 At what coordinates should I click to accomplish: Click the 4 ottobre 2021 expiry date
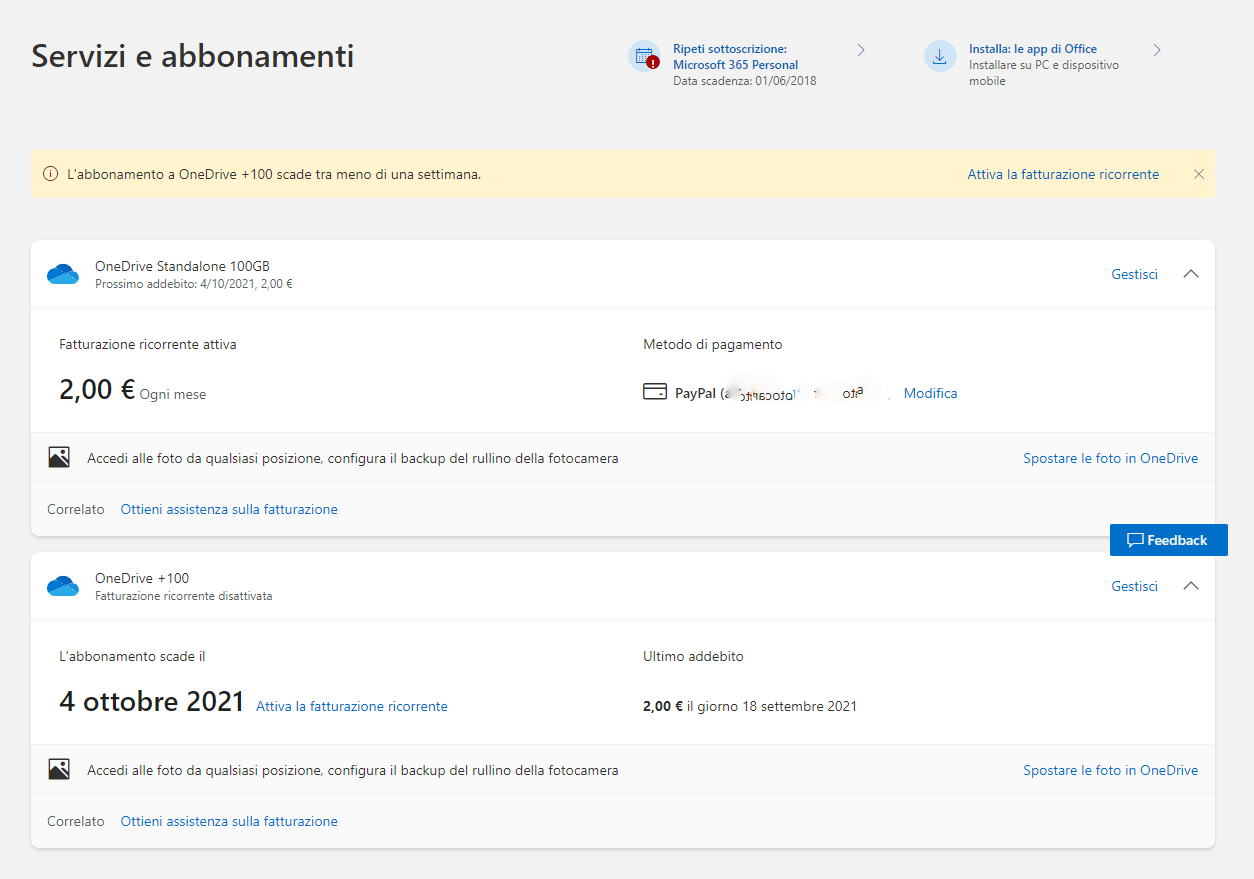[152, 702]
